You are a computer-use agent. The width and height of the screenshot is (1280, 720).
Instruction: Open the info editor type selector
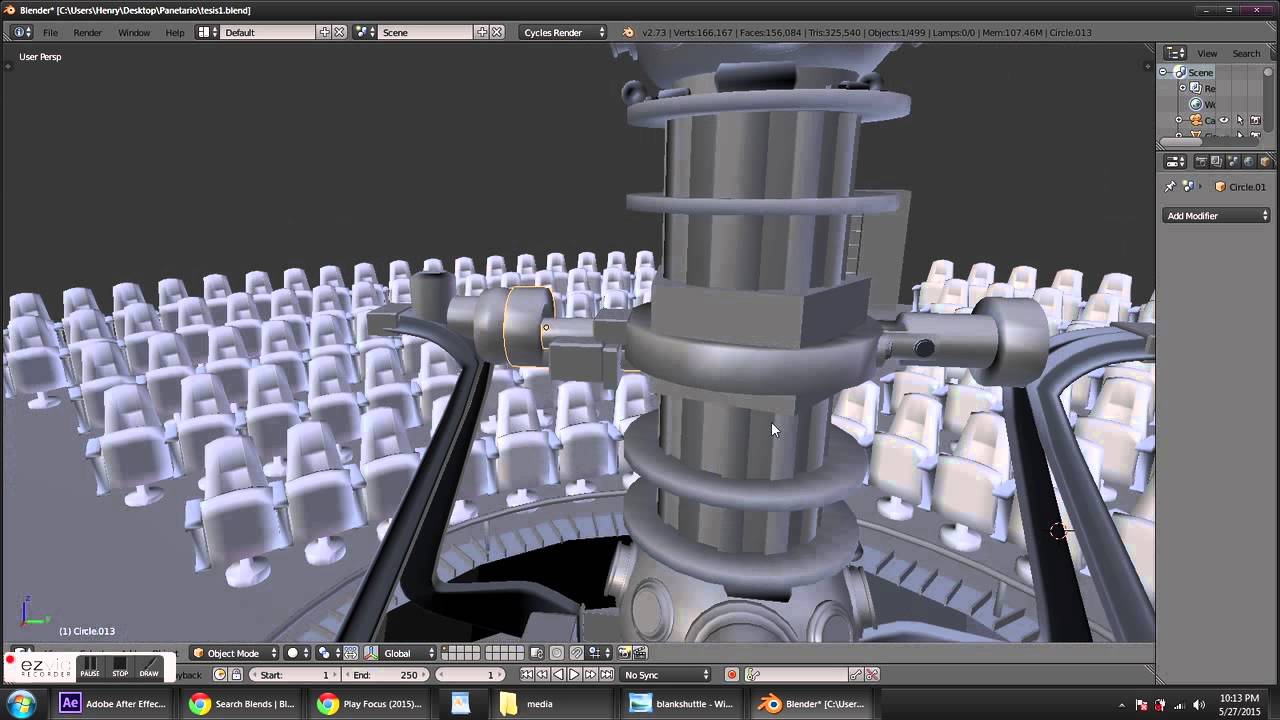[x=22, y=32]
